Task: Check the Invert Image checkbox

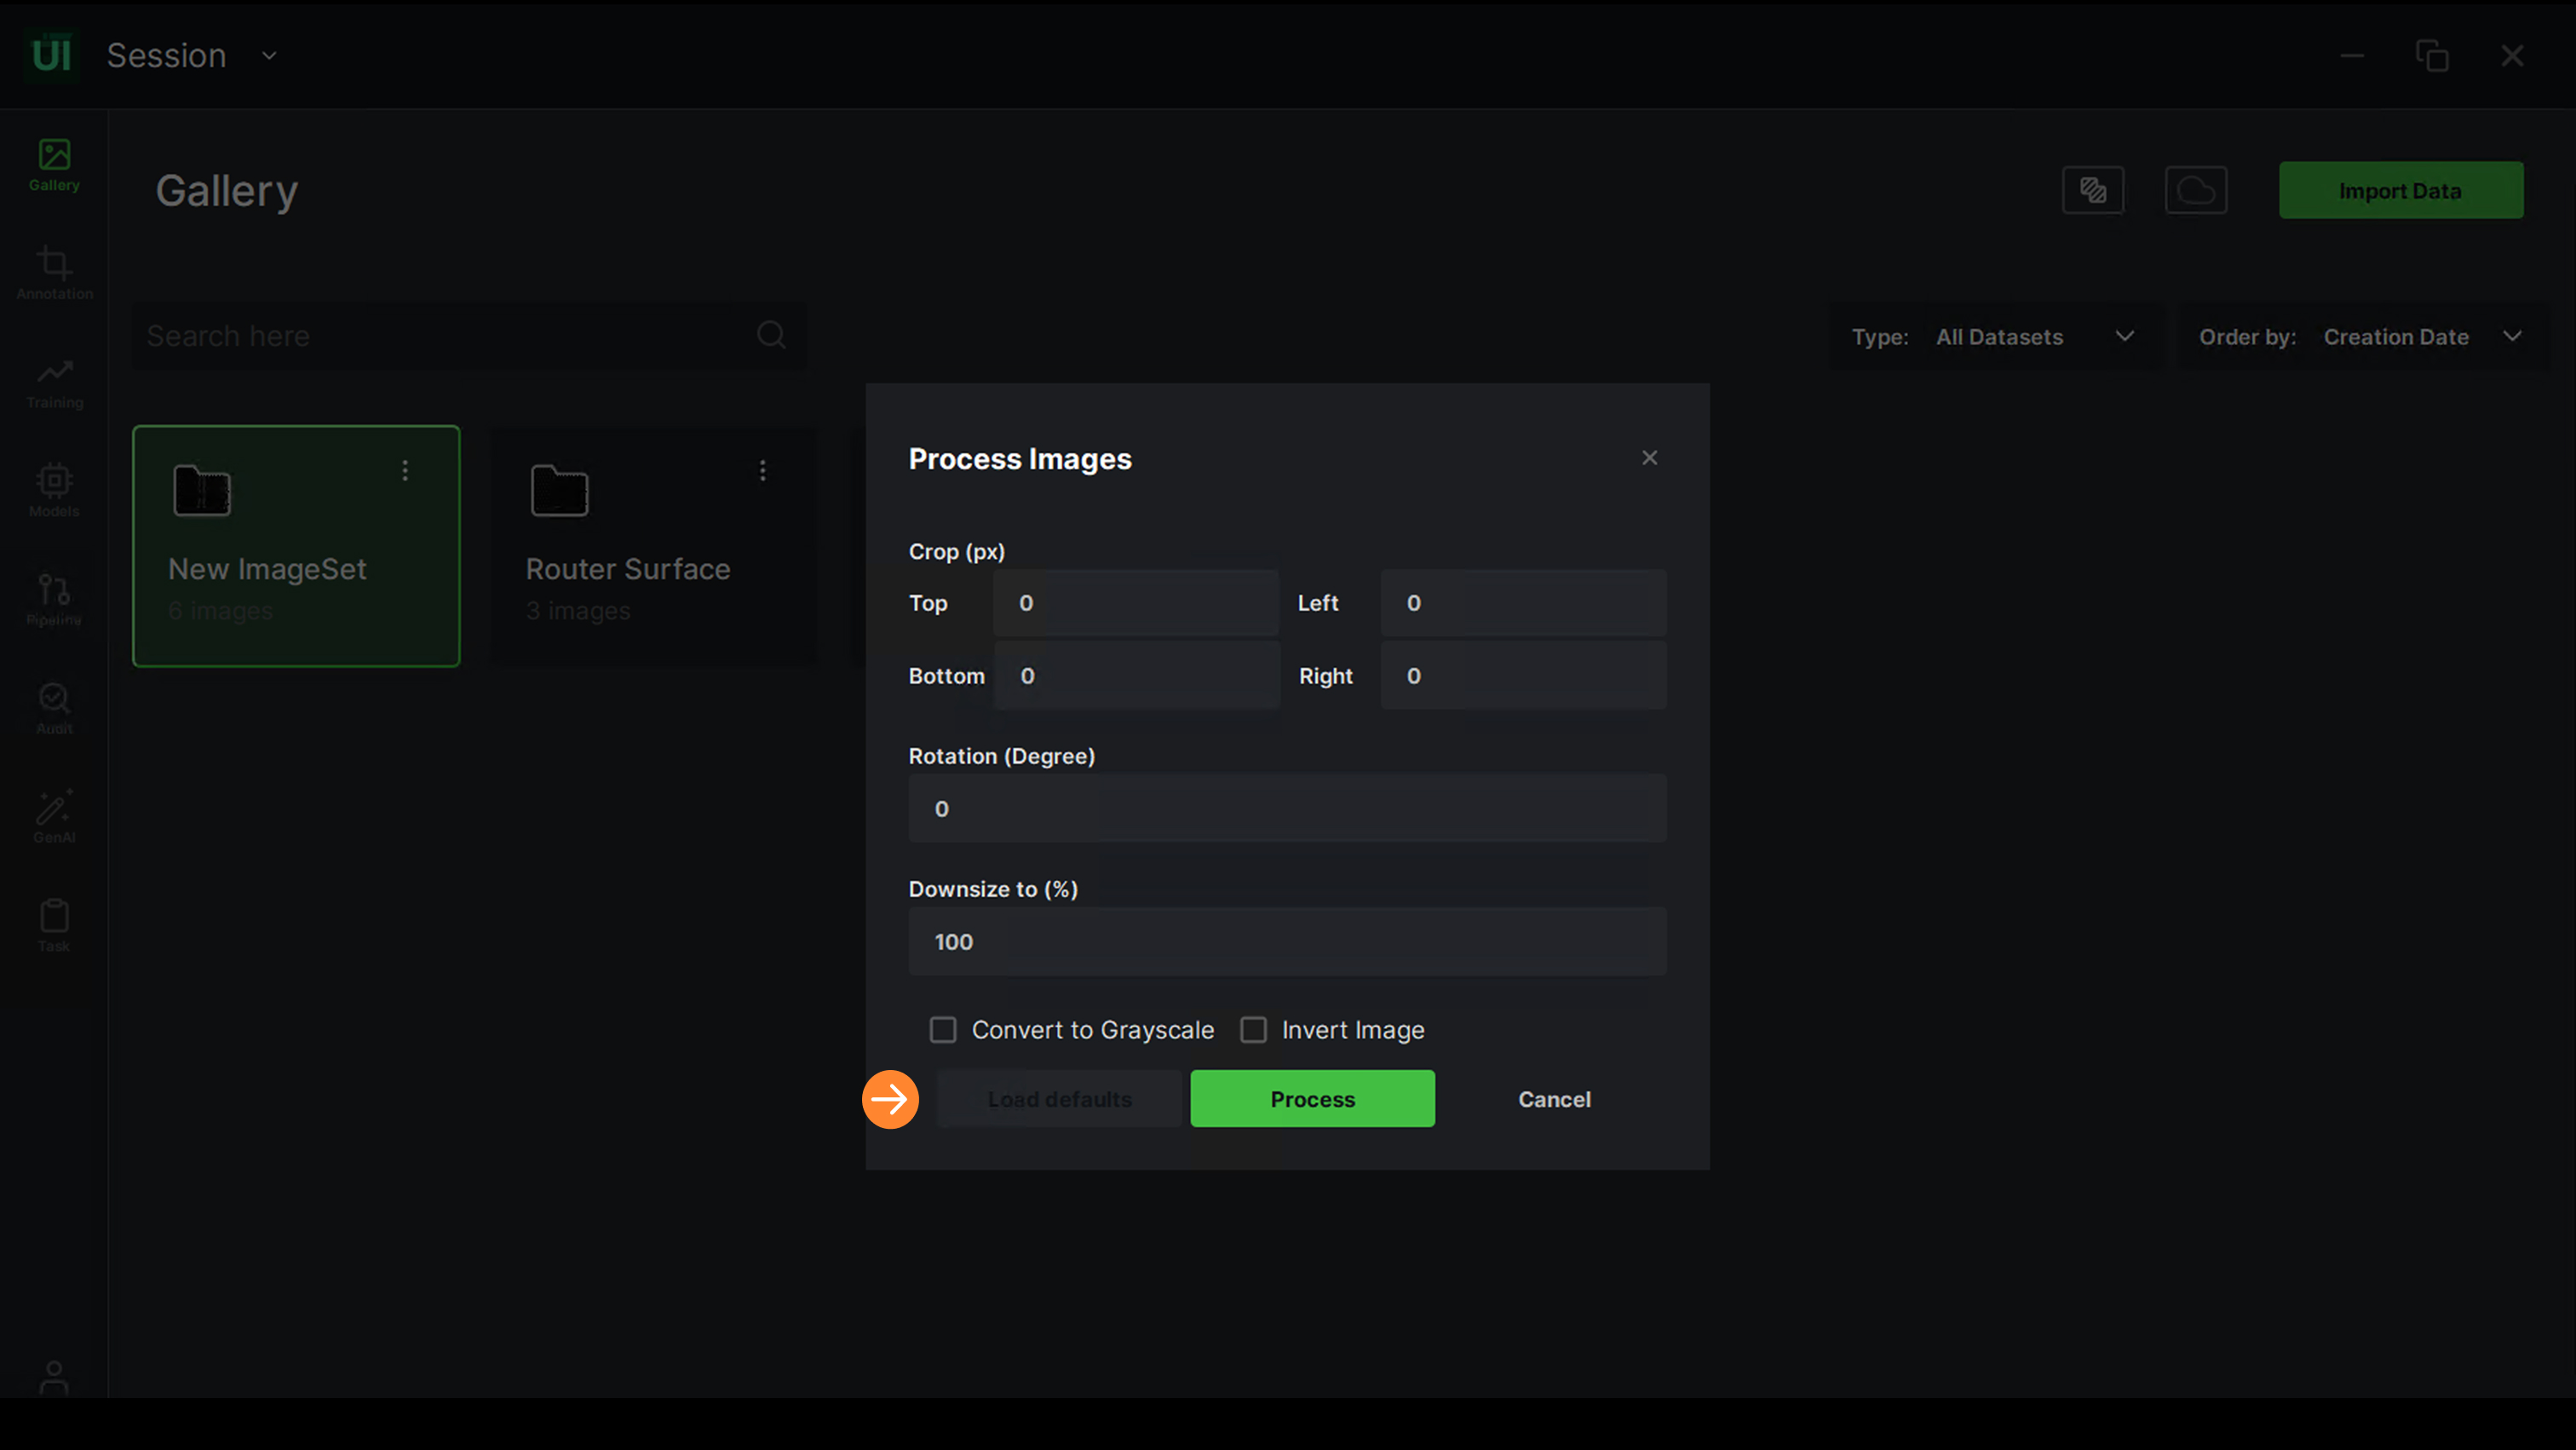Action: point(1253,1030)
